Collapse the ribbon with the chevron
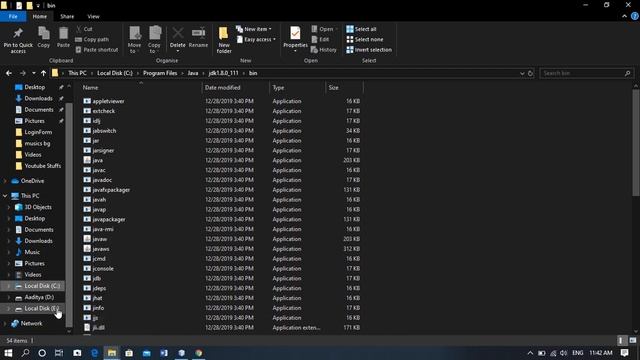Viewport: 640px width, 360px height. [624, 16]
